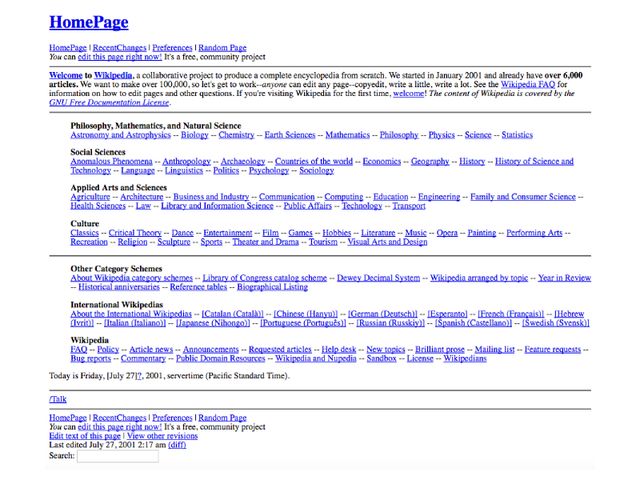The height and width of the screenshot is (480, 640).
Task: Click the Edit text of this page link
Action: 85,436
